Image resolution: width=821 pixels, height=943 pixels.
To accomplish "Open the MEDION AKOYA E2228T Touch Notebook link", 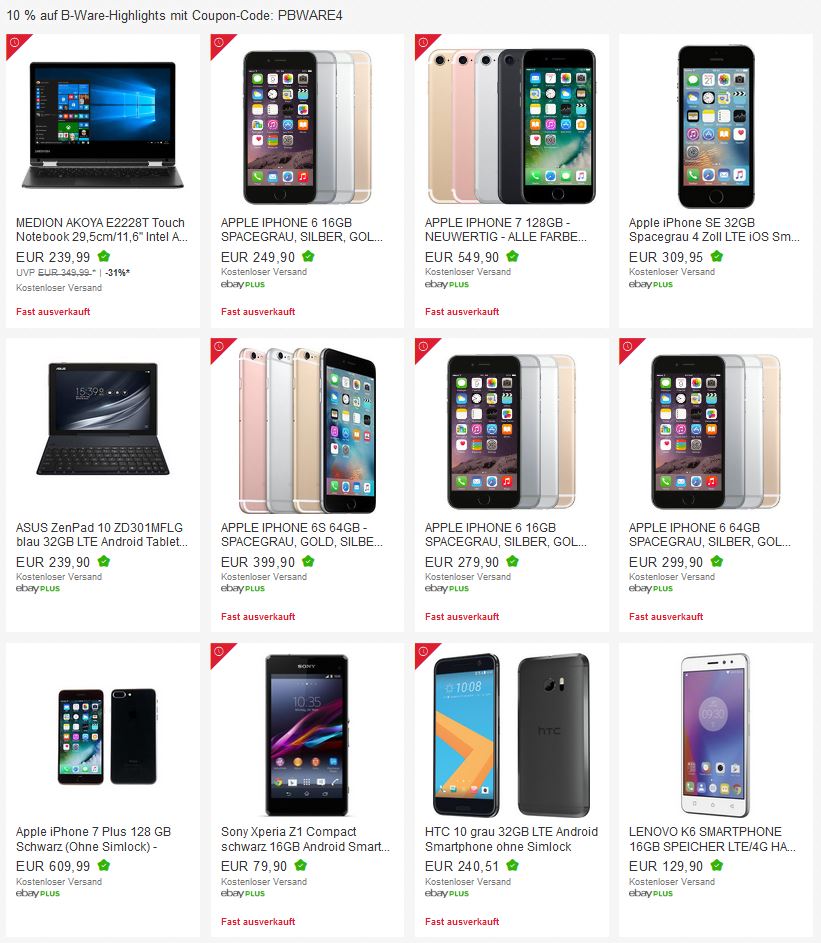I will (102, 230).
